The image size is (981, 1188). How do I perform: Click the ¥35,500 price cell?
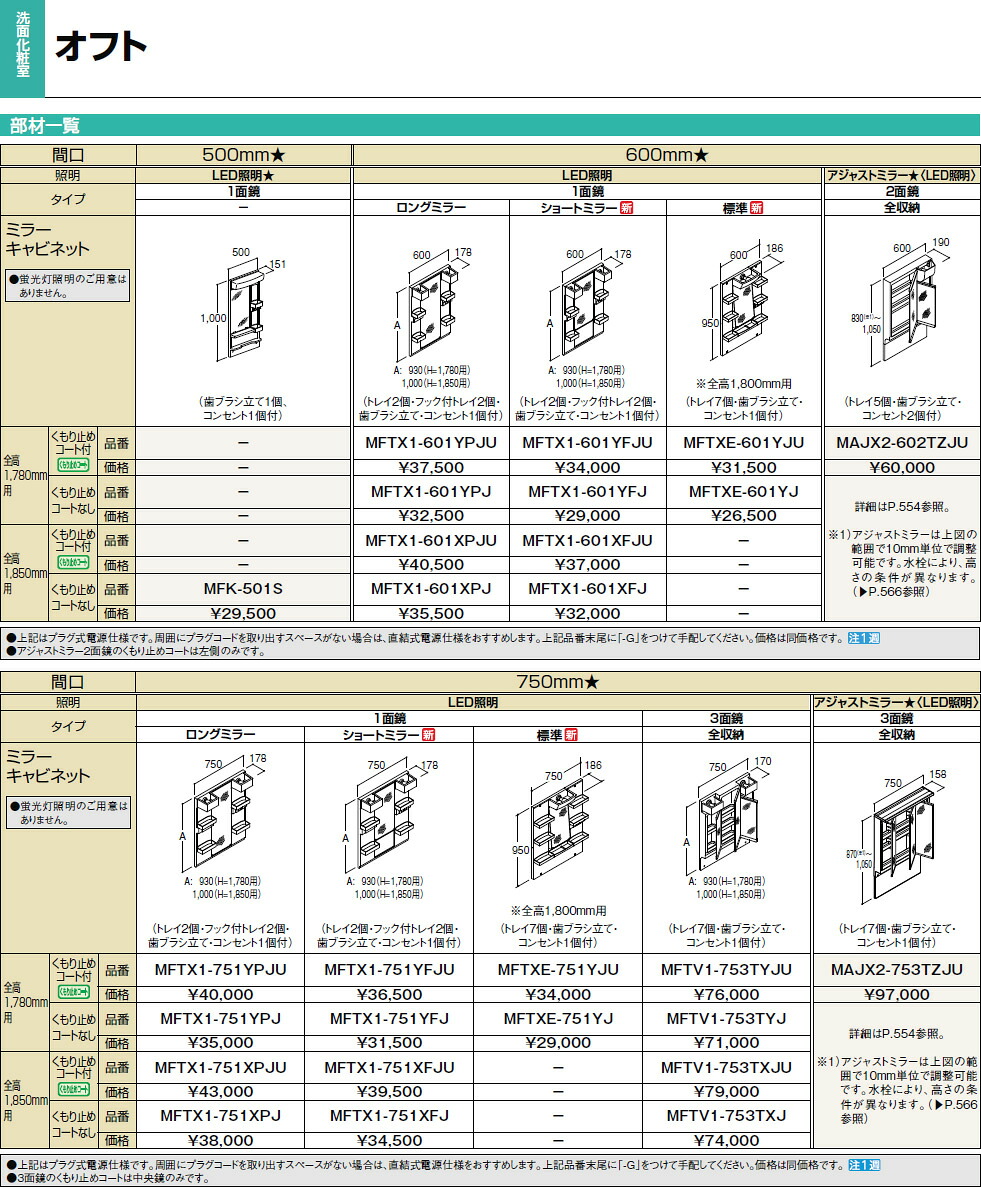pyautogui.click(x=431, y=614)
